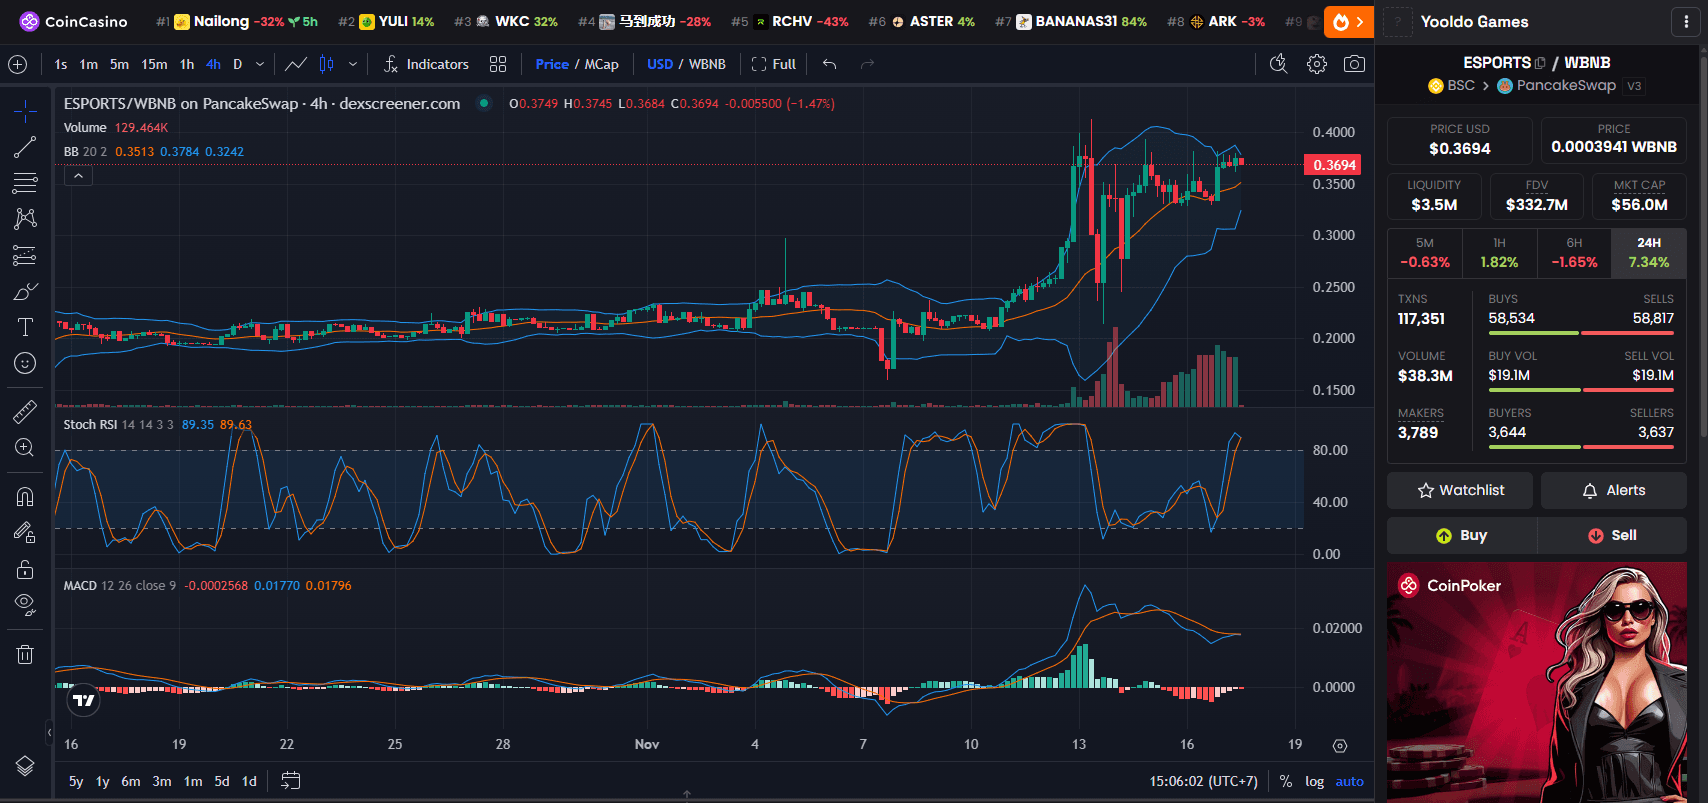Open the object tree layers panel

[25, 766]
